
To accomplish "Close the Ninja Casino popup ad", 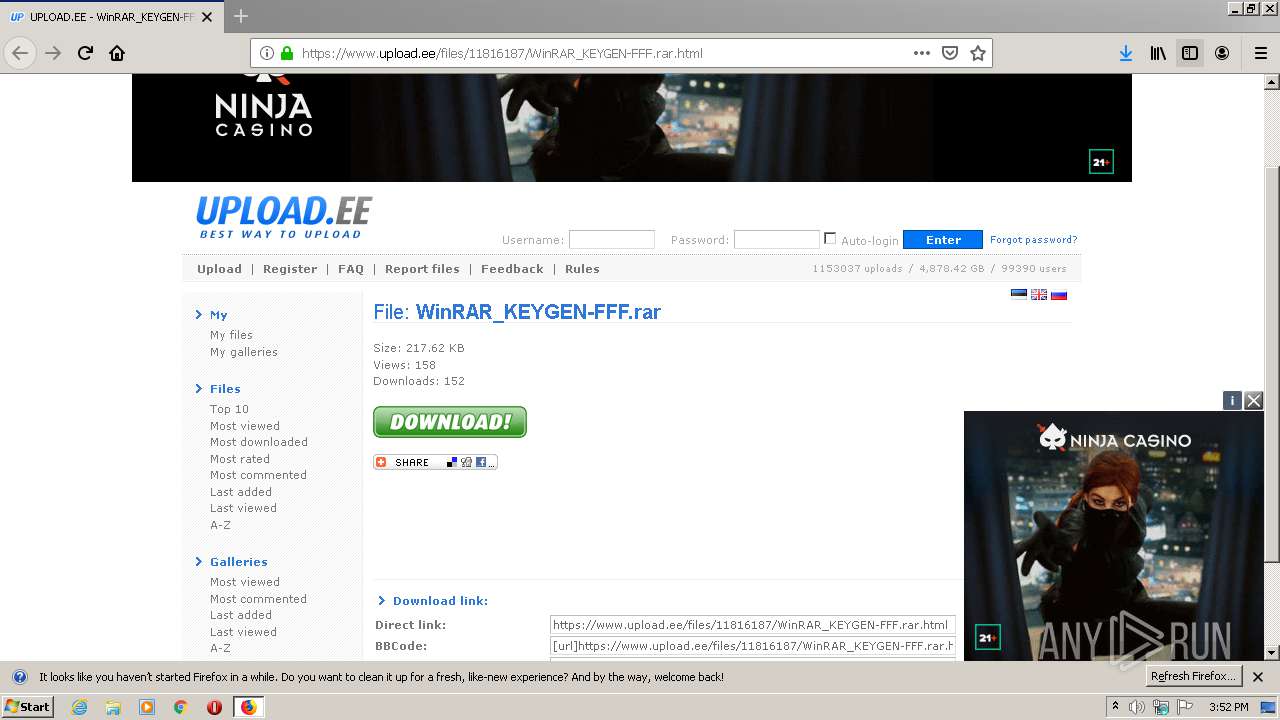I will 1254,400.
